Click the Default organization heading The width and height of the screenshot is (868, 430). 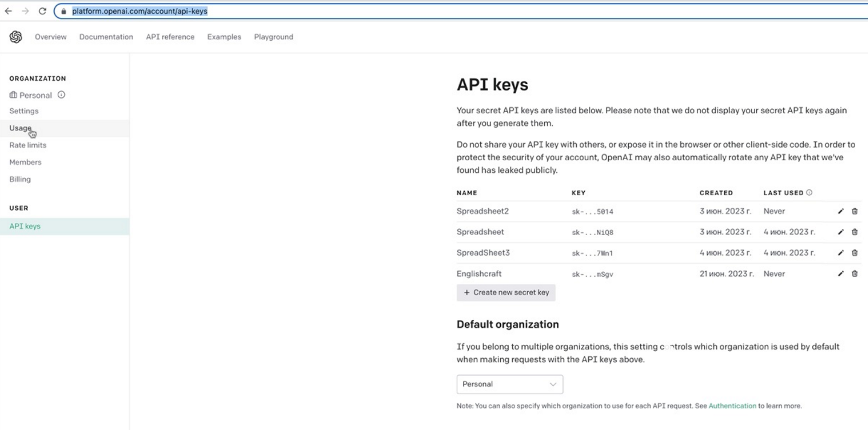tap(508, 324)
